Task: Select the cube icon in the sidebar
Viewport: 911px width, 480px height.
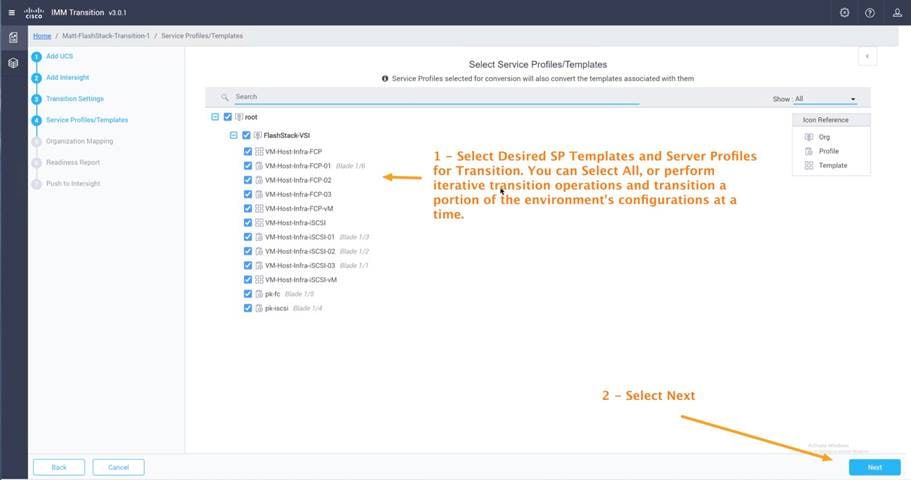Action: click(x=13, y=63)
